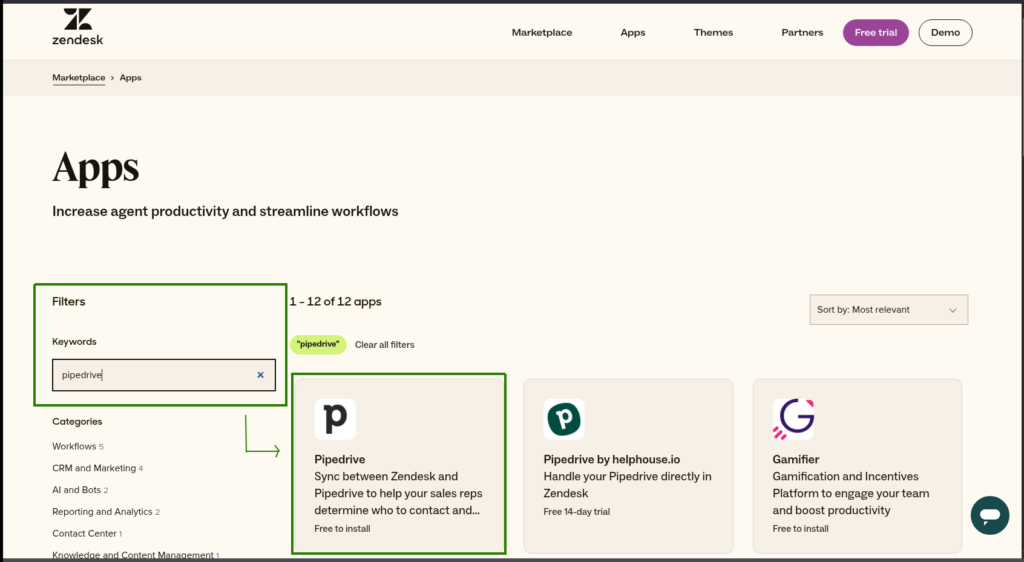Request a Demo

click(x=945, y=33)
